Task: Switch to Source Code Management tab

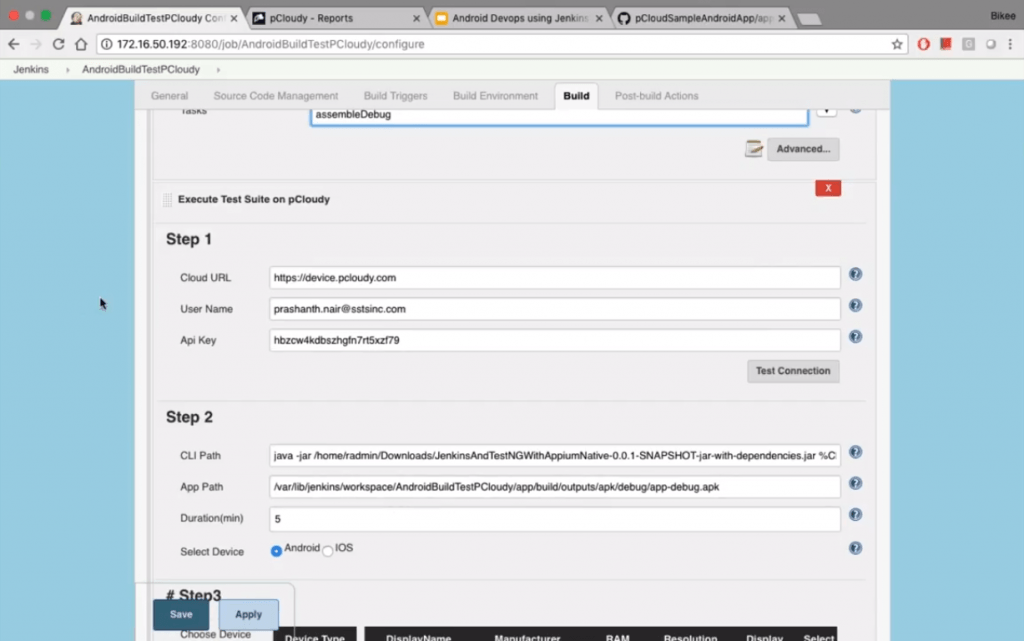Action: tap(276, 96)
